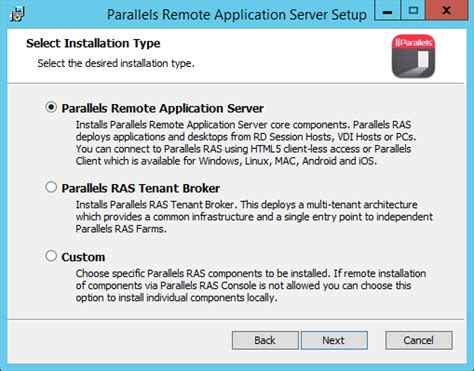Click the bold Parallels Remote Application Server label
Screen dimensions: 474x371
pyautogui.click(x=163, y=108)
